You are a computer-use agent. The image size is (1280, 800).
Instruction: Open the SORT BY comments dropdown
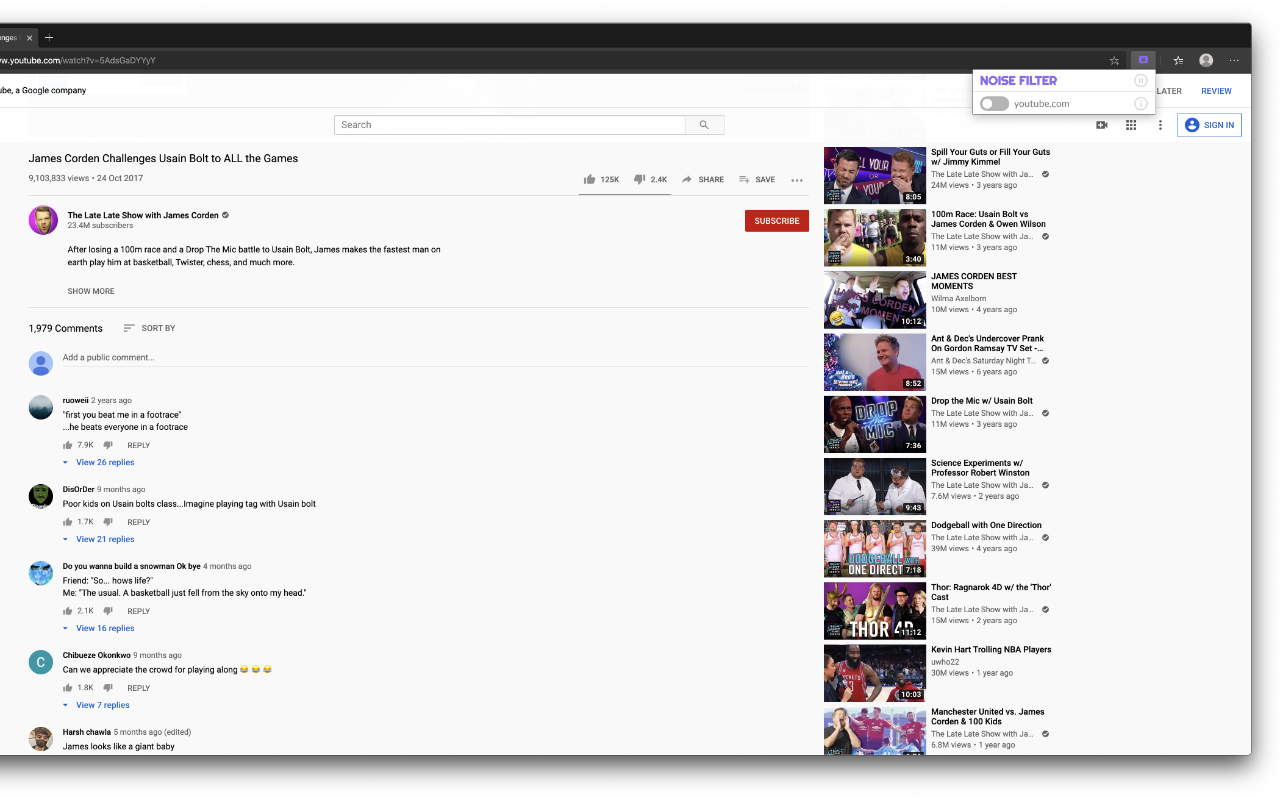coord(149,328)
